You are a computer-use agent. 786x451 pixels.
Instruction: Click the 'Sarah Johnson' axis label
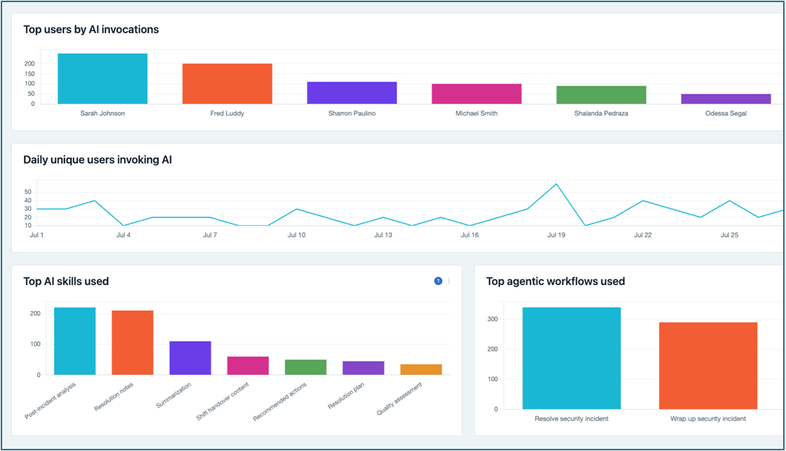[102, 113]
